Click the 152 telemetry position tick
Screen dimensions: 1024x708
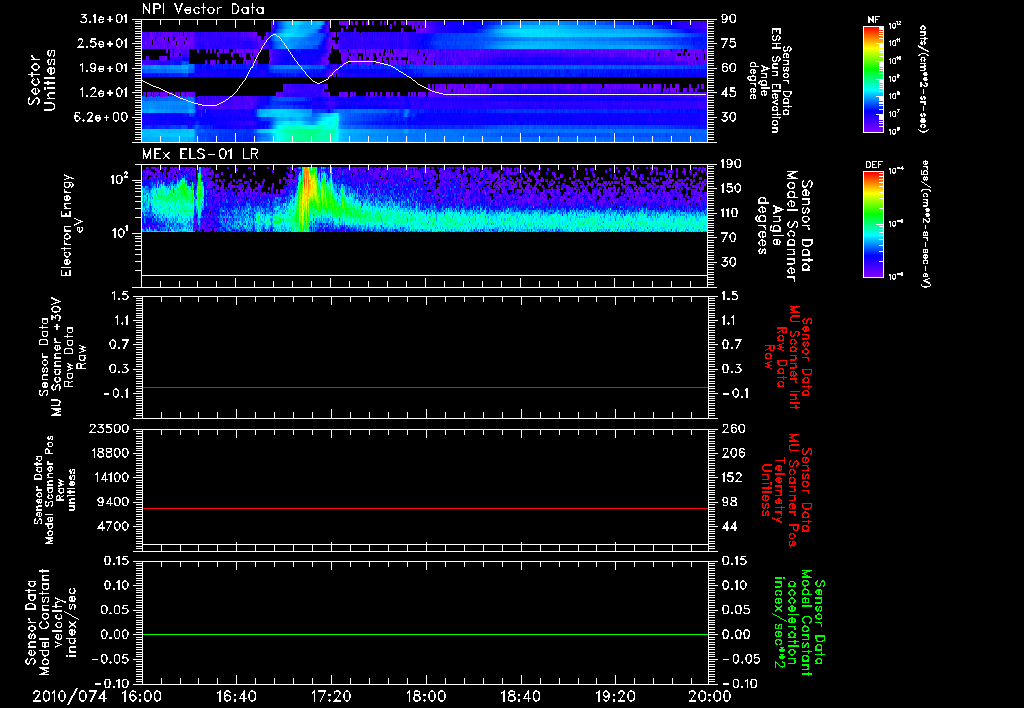(x=733, y=477)
